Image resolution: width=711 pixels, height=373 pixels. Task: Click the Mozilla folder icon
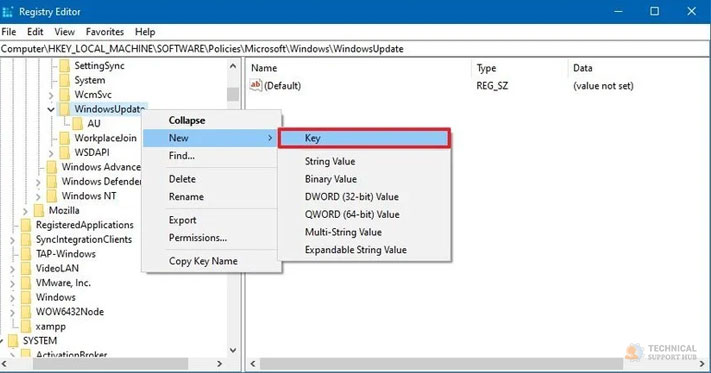39,210
